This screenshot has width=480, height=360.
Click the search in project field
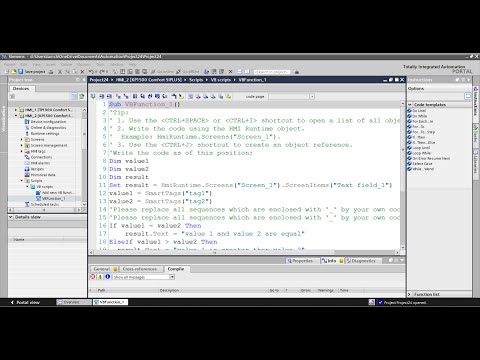pos(272,72)
